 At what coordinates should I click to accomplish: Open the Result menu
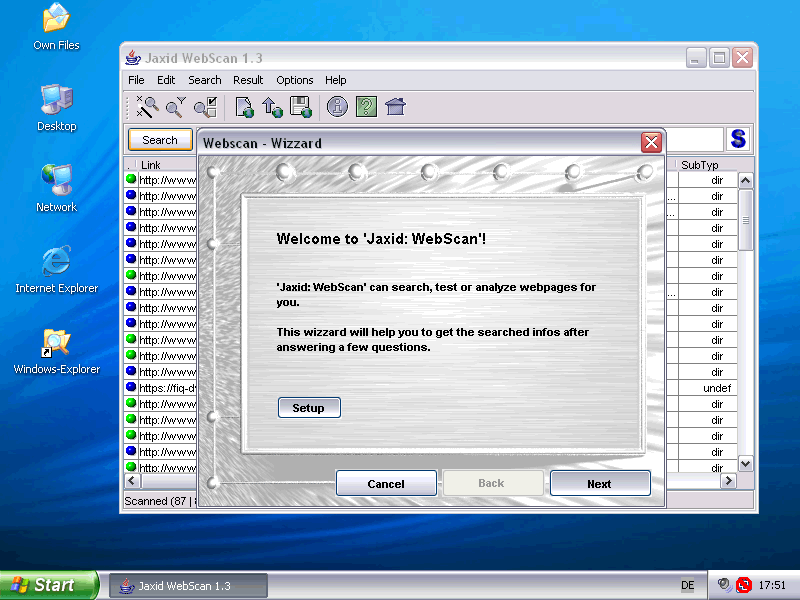[x=248, y=80]
